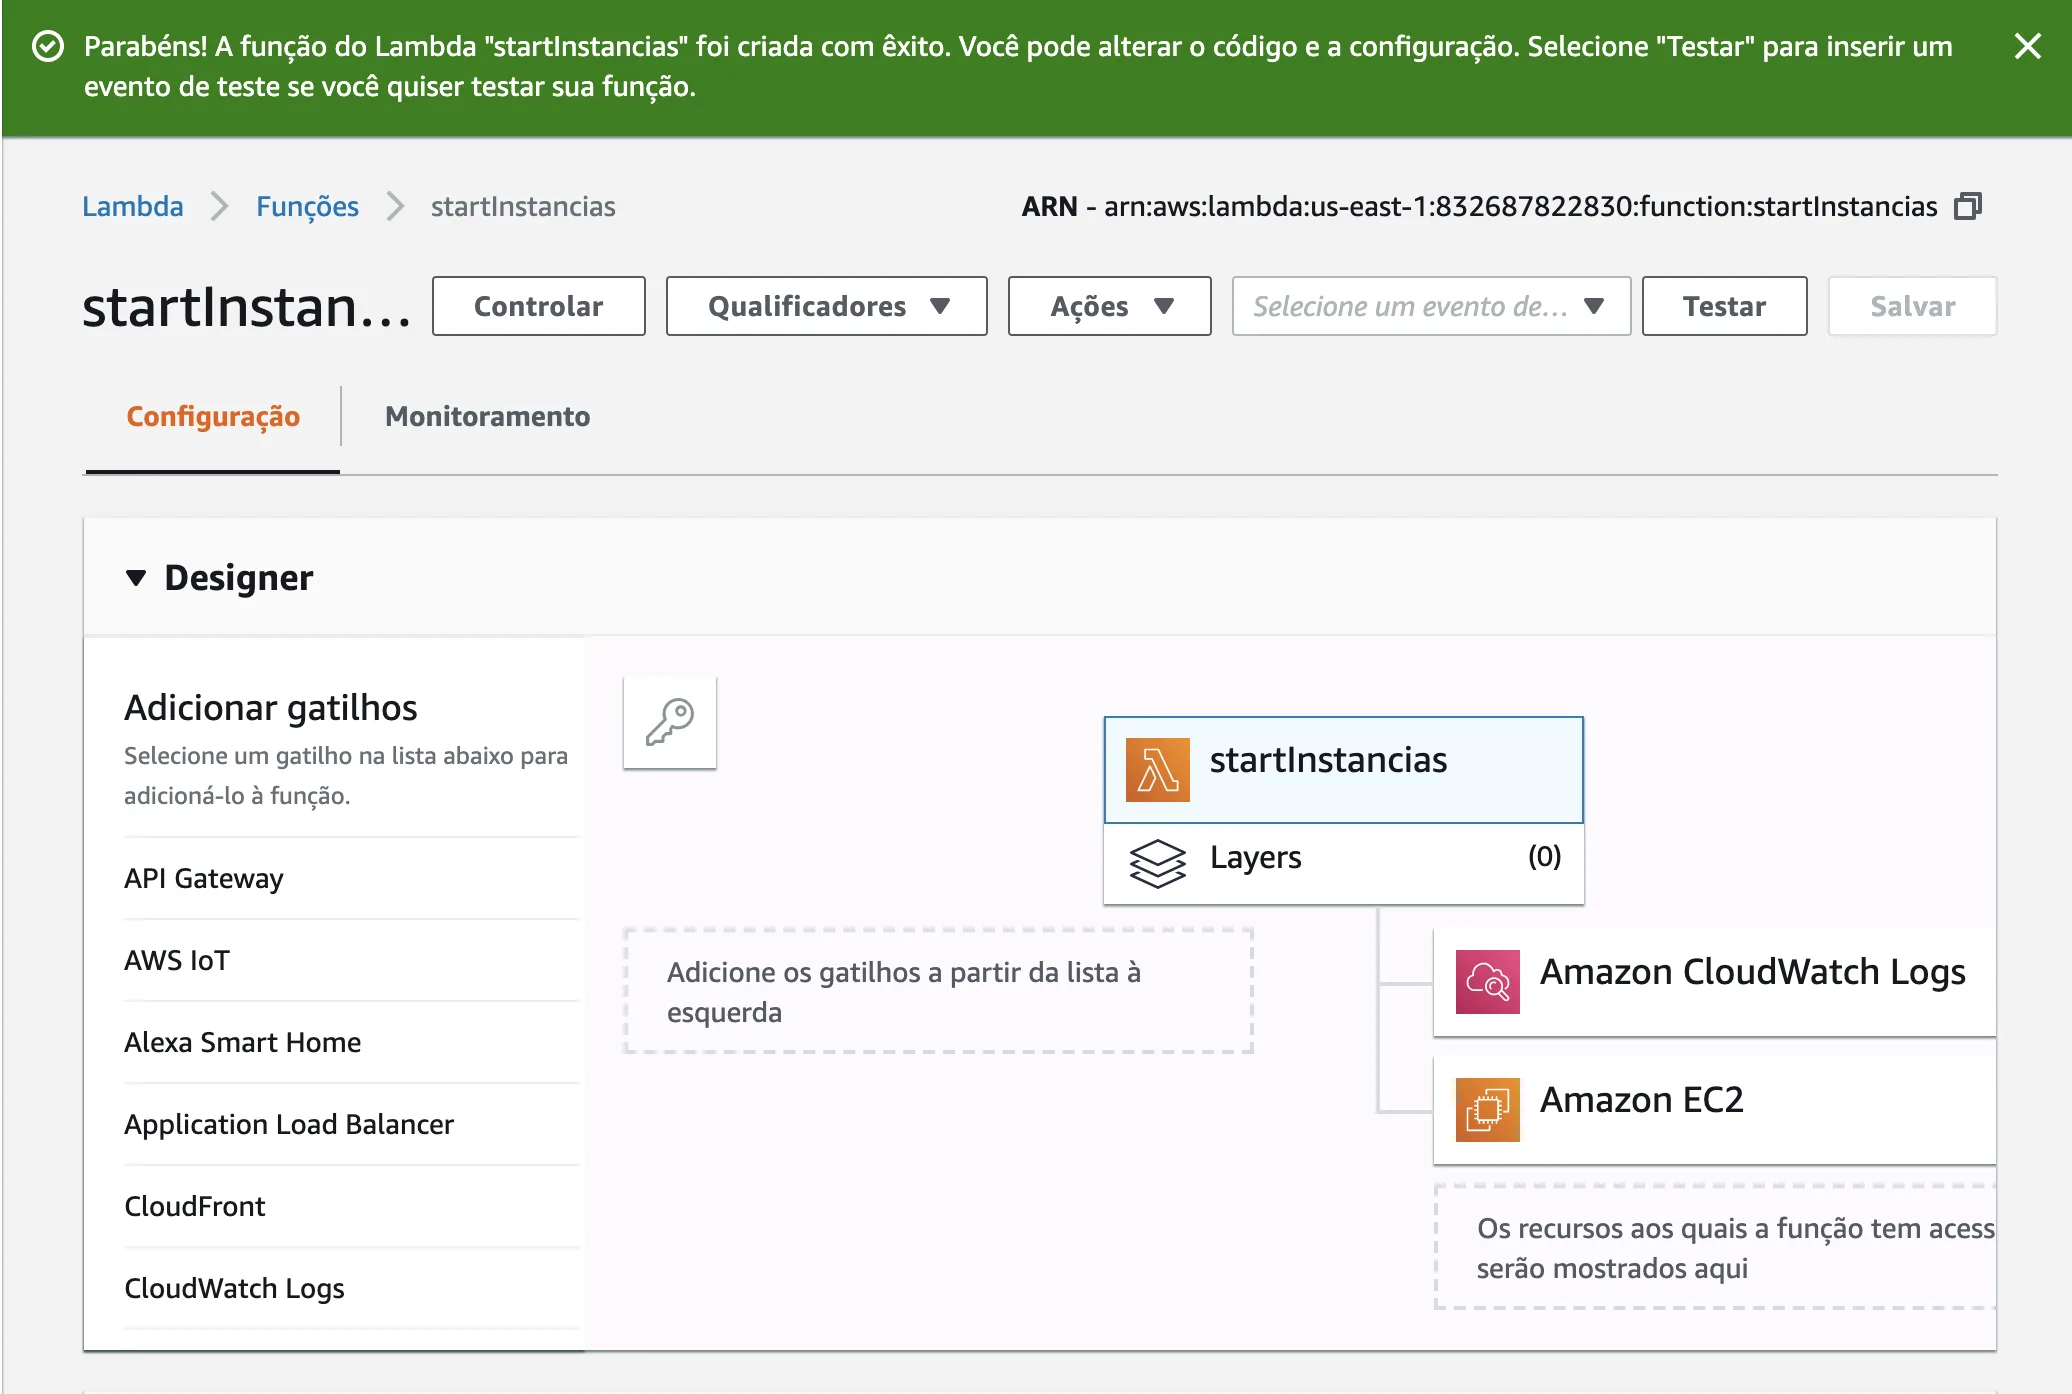Add Application Load Balancer trigger
Image resolution: width=2072 pixels, height=1394 pixels.
pos(352,1124)
